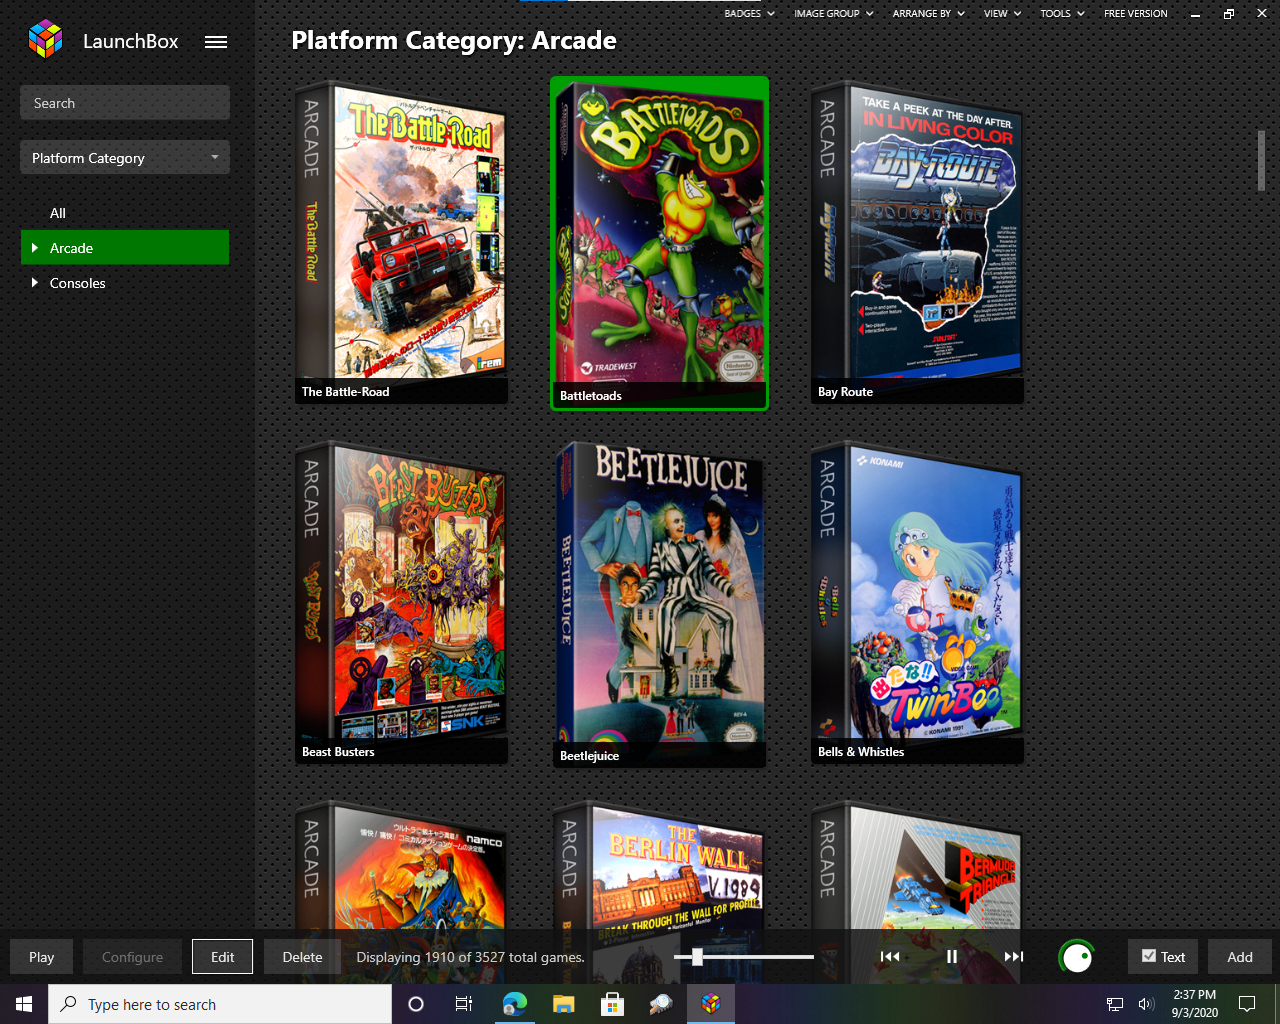Select the Consoles category
This screenshot has width=1280, height=1024.
pyautogui.click(x=77, y=283)
